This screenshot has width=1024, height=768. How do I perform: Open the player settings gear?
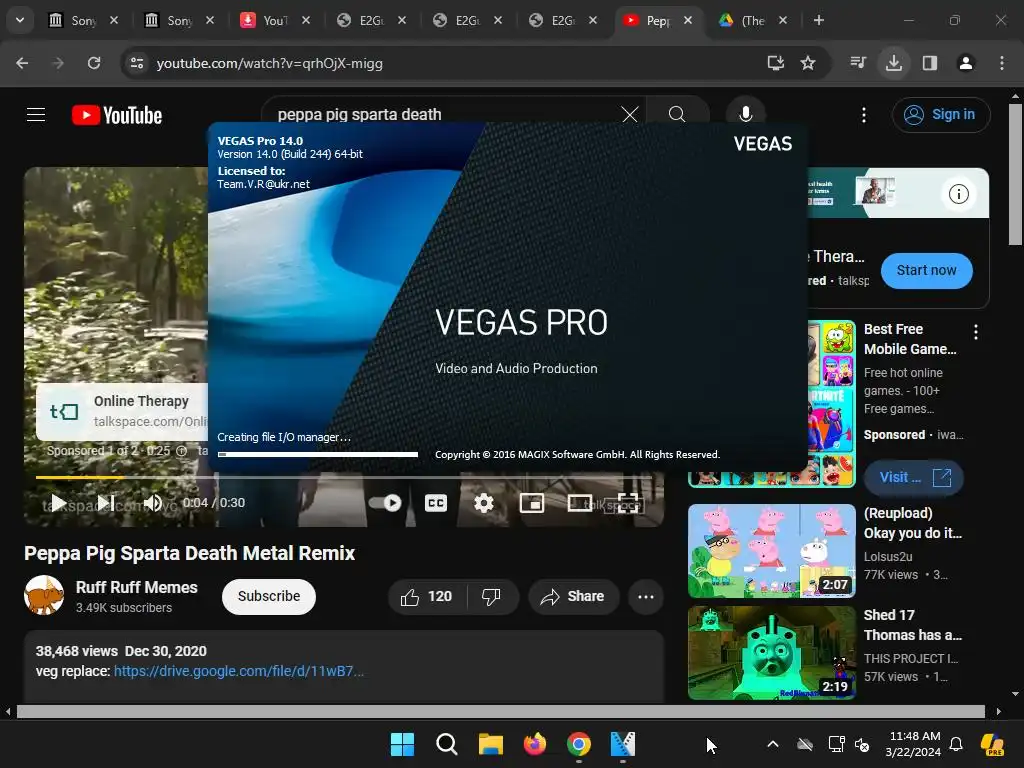[x=483, y=503]
